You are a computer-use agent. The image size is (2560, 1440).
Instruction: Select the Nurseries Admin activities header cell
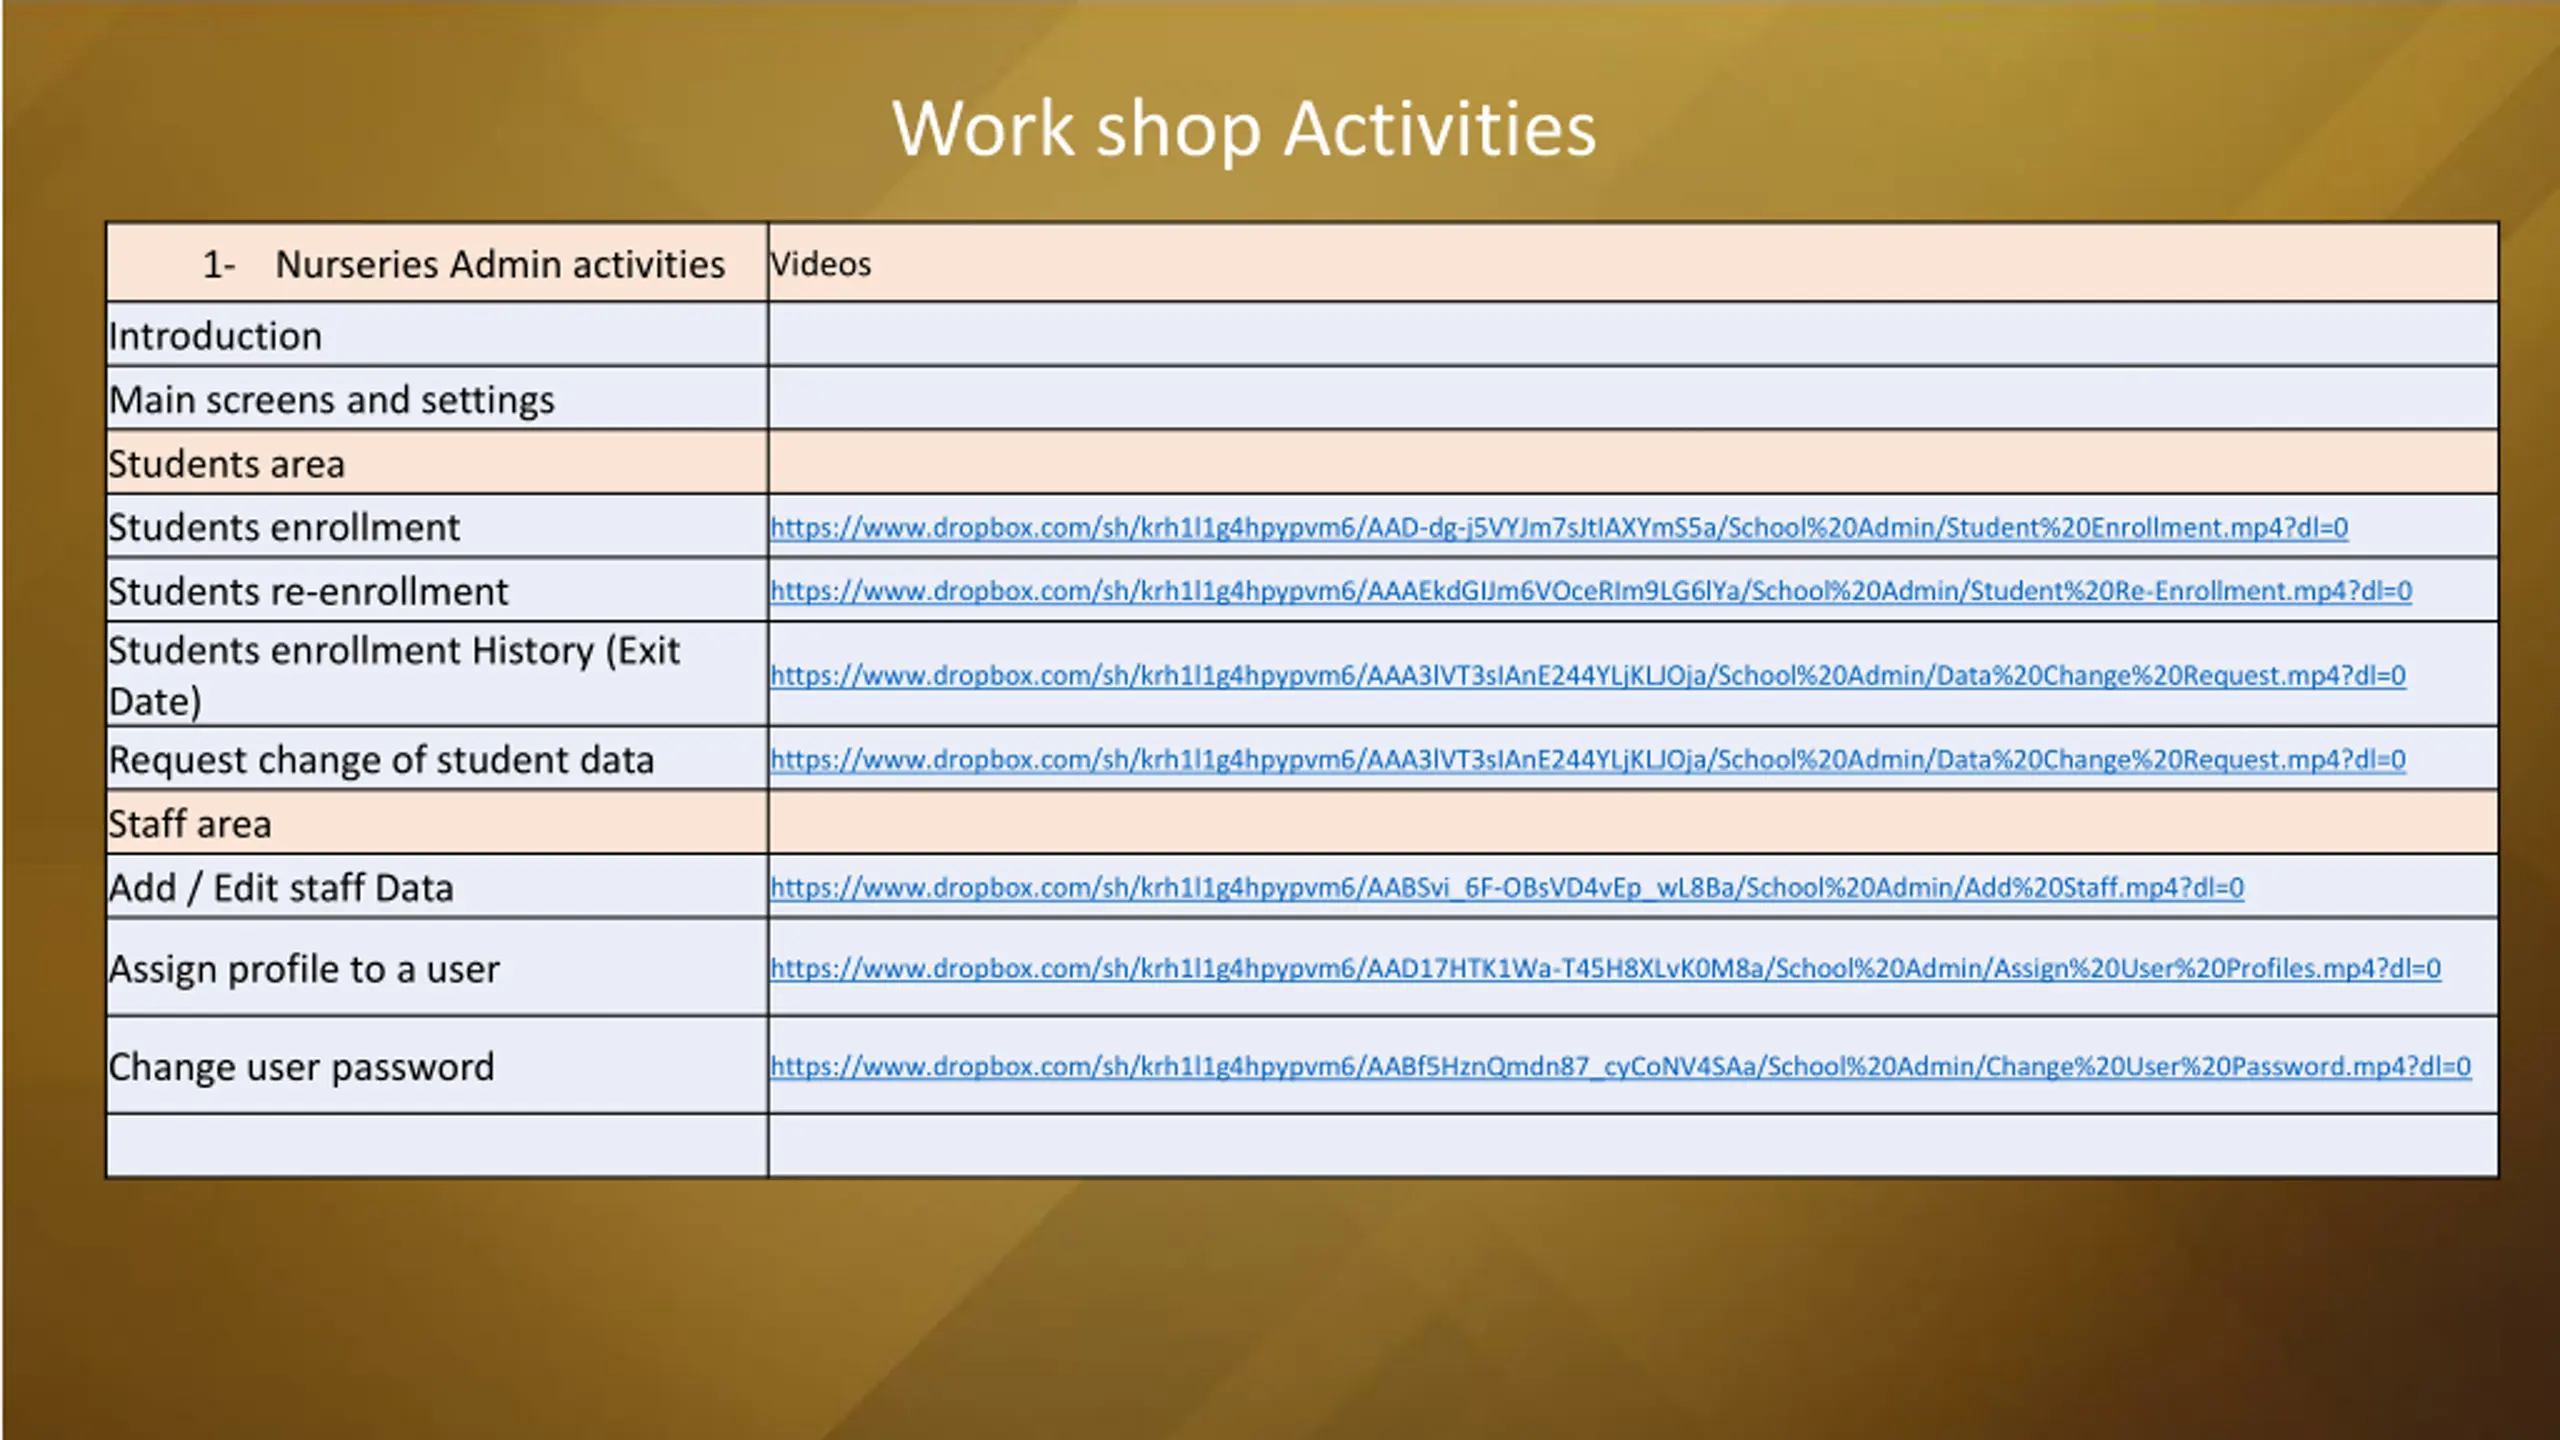(x=463, y=264)
